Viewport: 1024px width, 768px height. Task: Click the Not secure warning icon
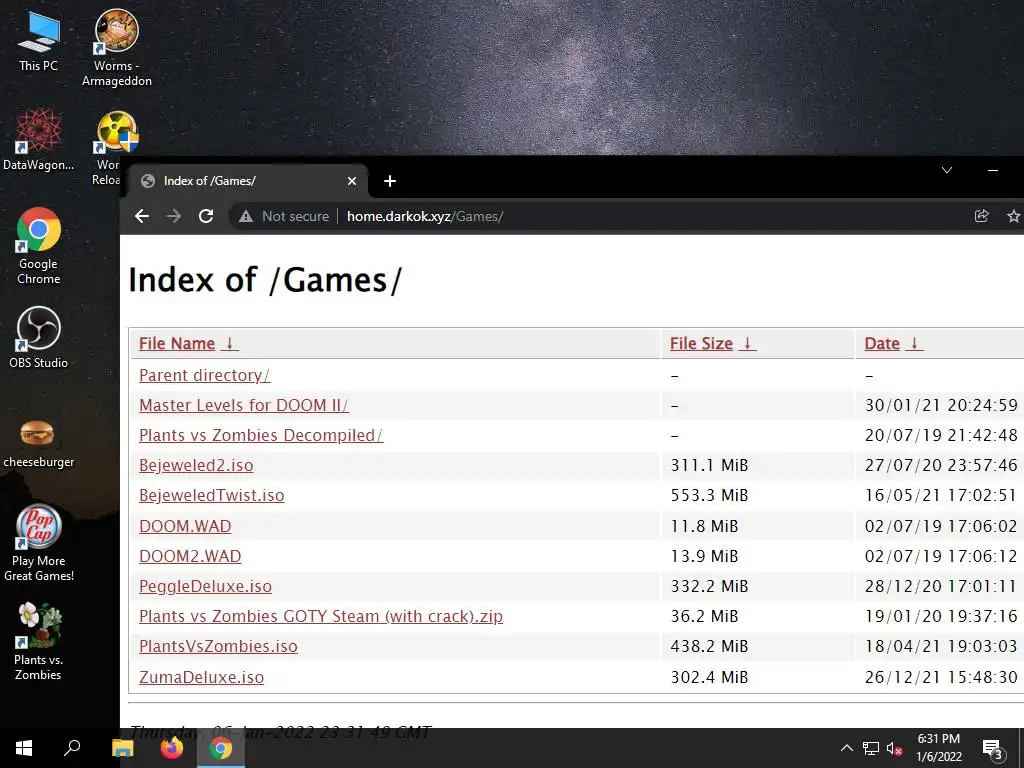246,216
